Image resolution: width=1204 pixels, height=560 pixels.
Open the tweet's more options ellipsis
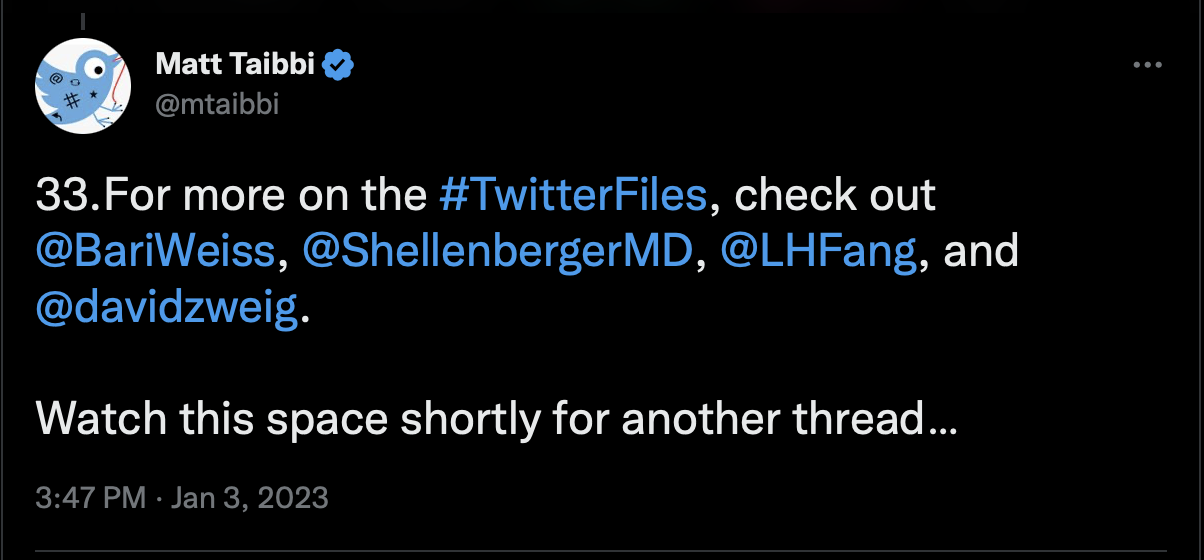[x=1147, y=65]
